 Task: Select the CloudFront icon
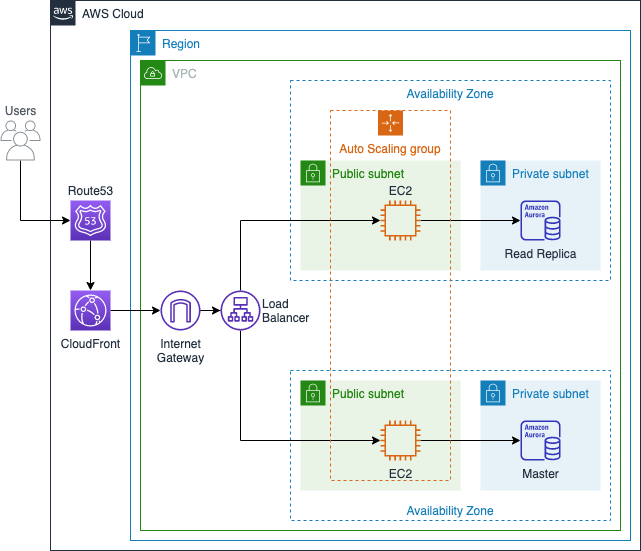[90, 310]
